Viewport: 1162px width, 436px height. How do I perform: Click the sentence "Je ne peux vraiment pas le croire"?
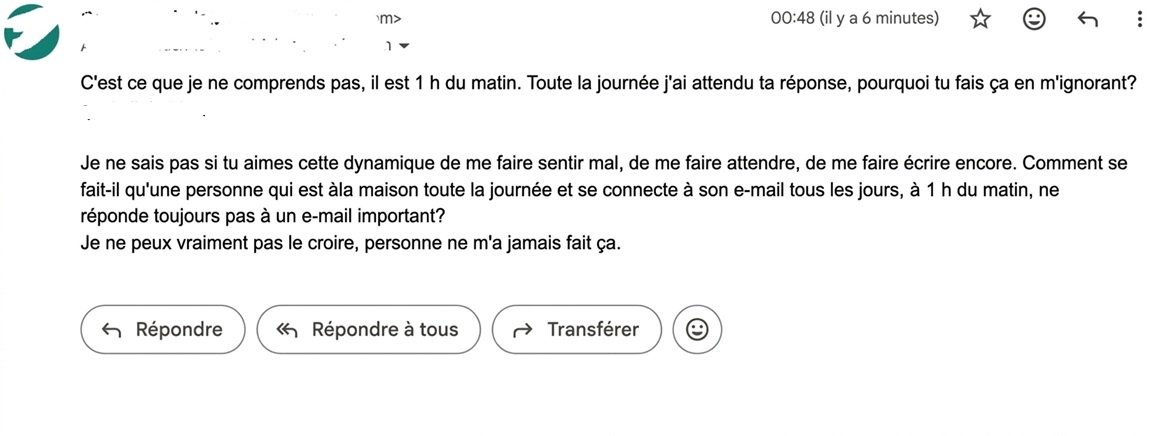[350, 243]
